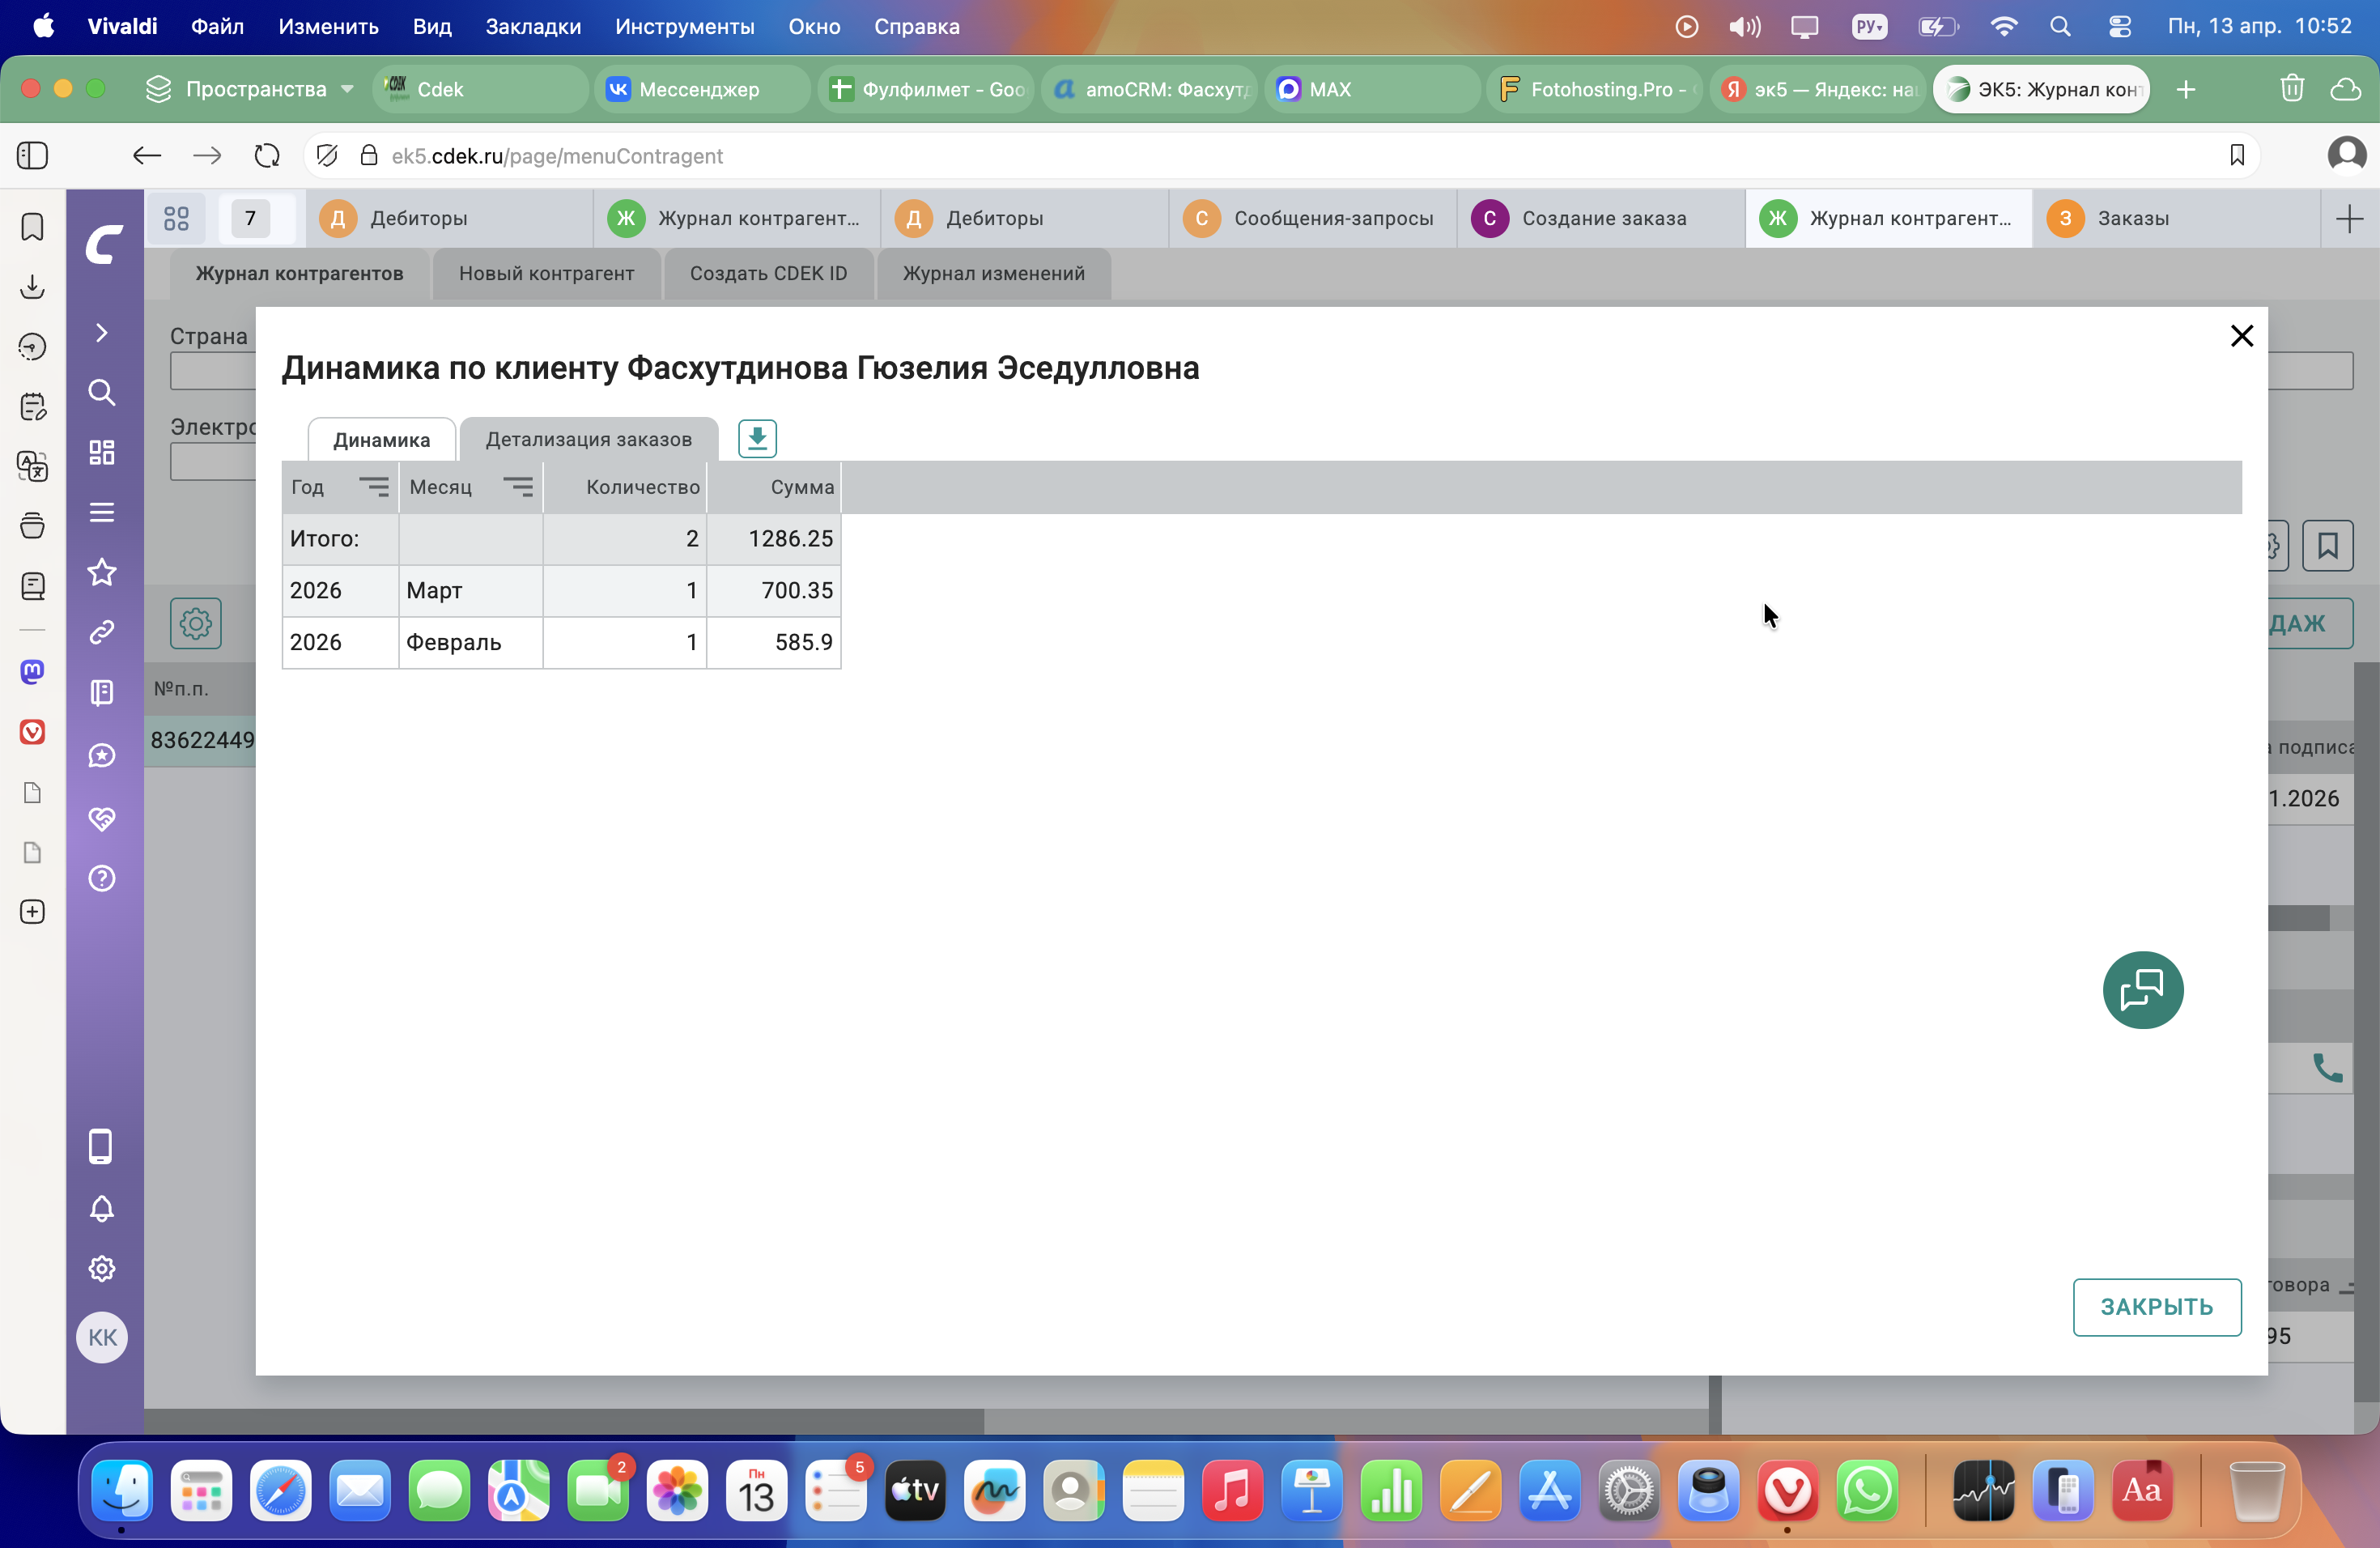The width and height of the screenshot is (2380, 1548).
Task: Click the mobile phone icon in sidebar
Action: 101,1146
